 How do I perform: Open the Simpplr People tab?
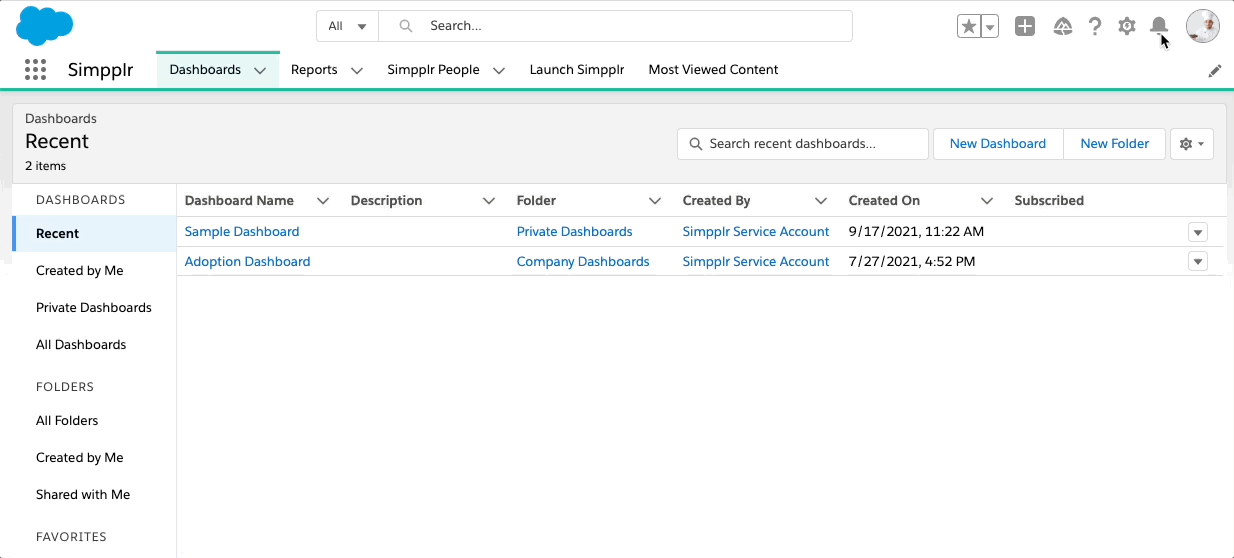coord(433,70)
